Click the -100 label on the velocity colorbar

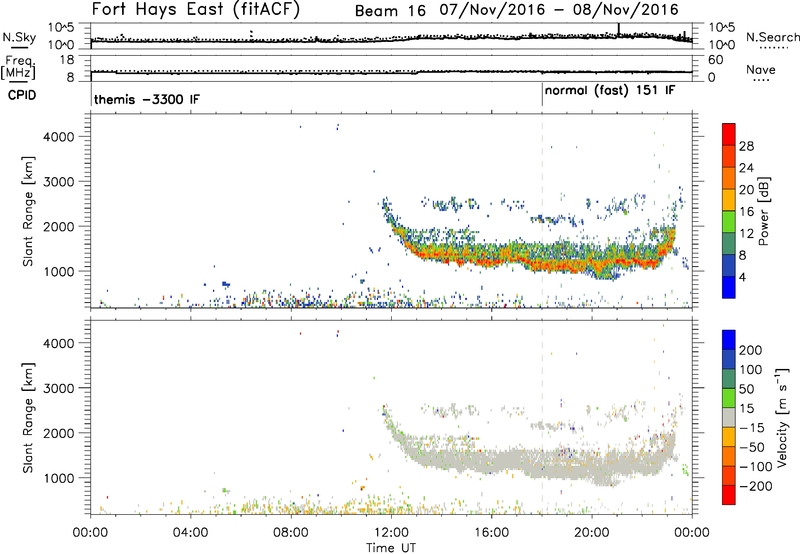click(756, 467)
